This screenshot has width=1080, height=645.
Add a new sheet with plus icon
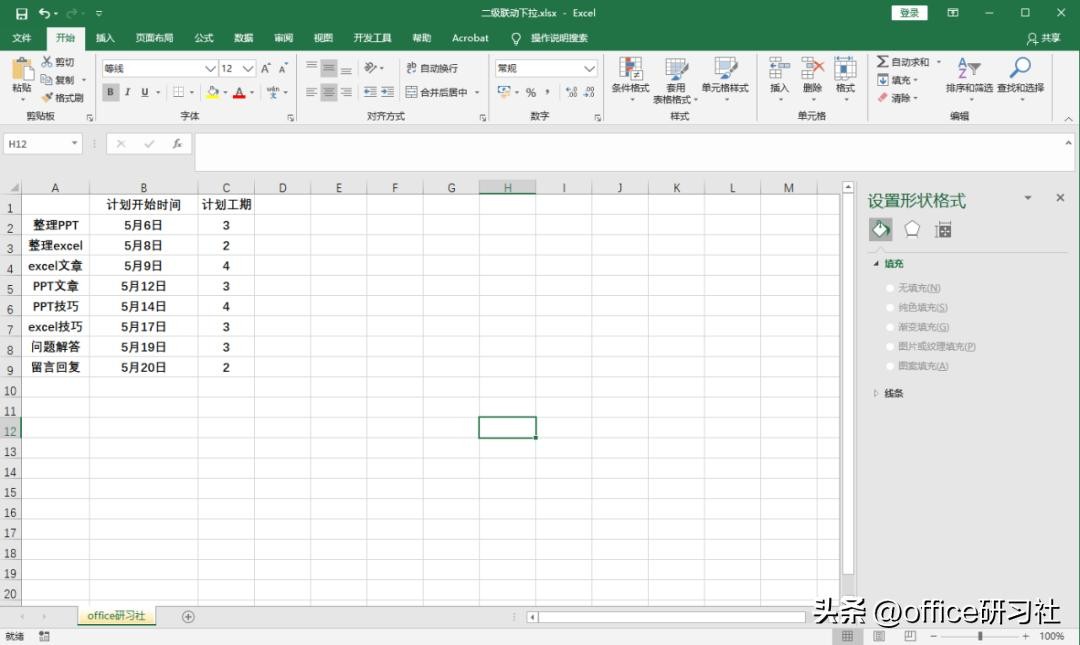click(188, 616)
